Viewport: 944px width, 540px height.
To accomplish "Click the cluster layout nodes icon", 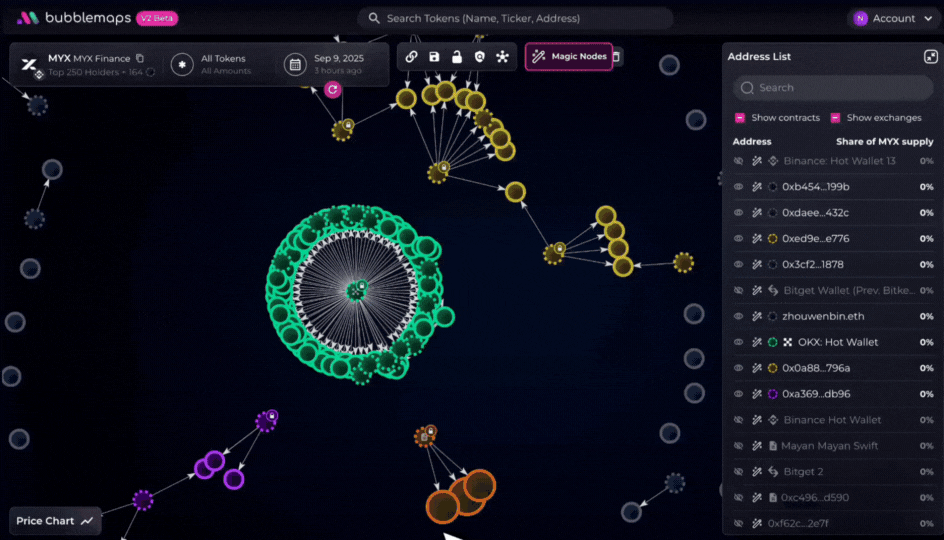I will (x=503, y=57).
